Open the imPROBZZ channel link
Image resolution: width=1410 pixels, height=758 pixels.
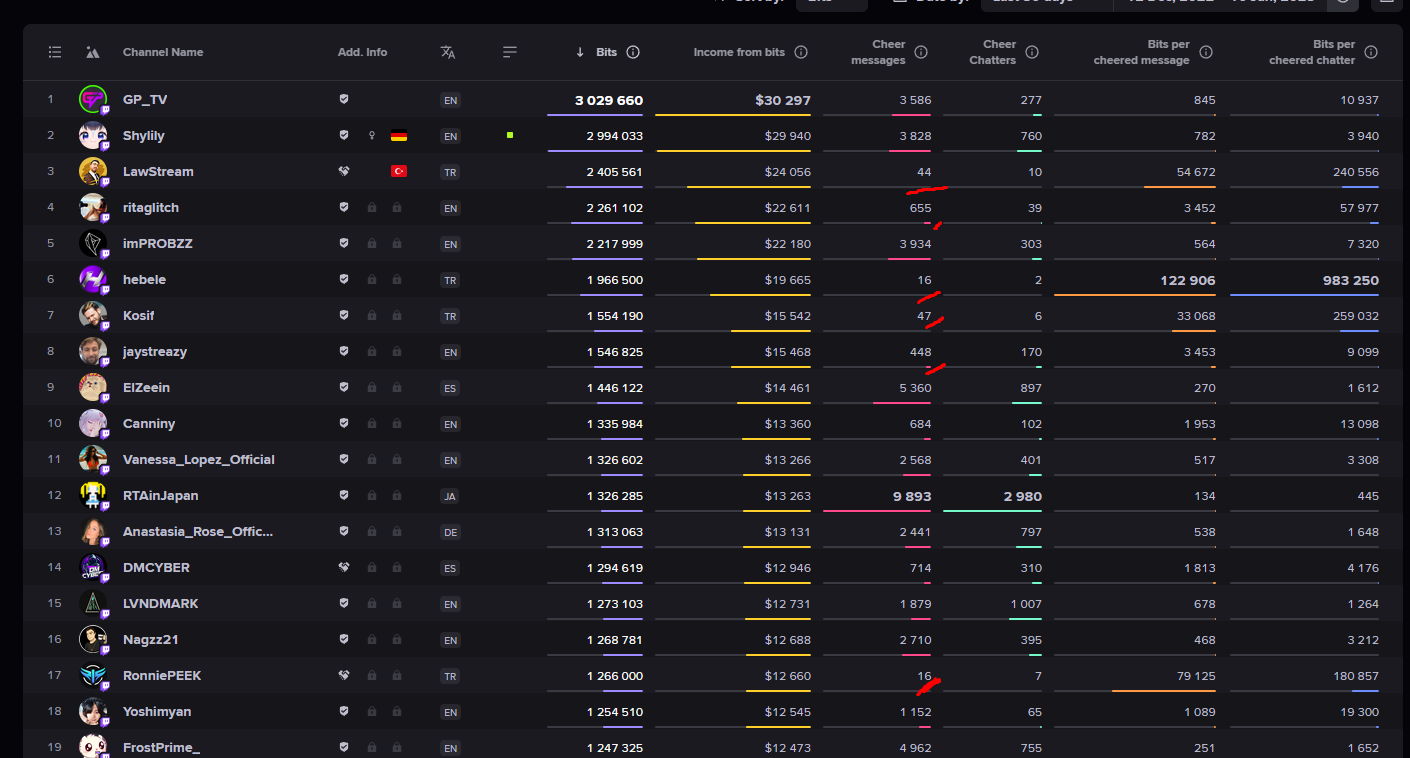pos(158,244)
